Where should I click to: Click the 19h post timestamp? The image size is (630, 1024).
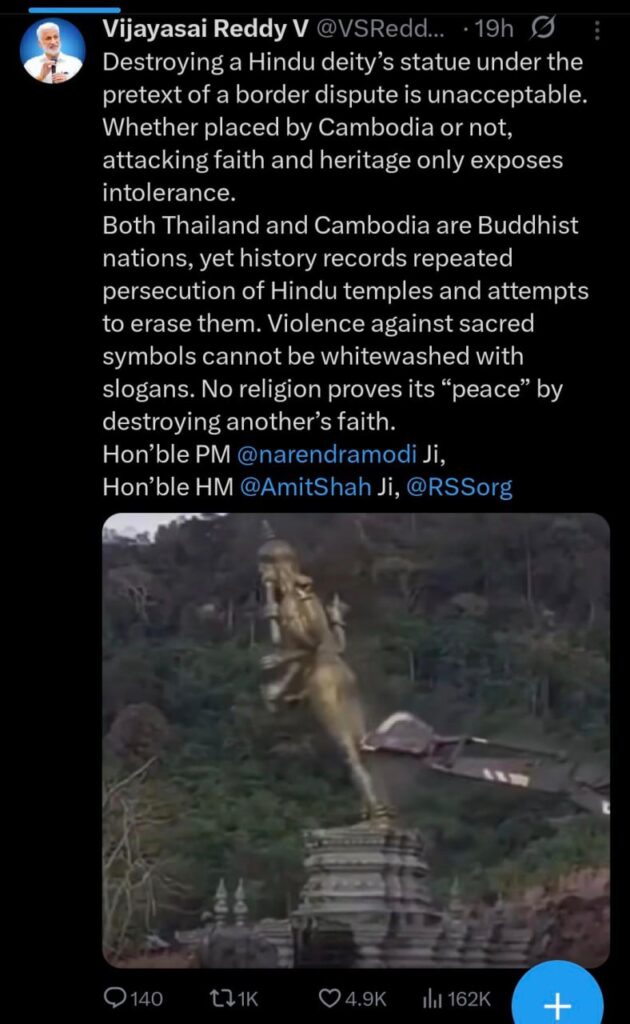494,29
